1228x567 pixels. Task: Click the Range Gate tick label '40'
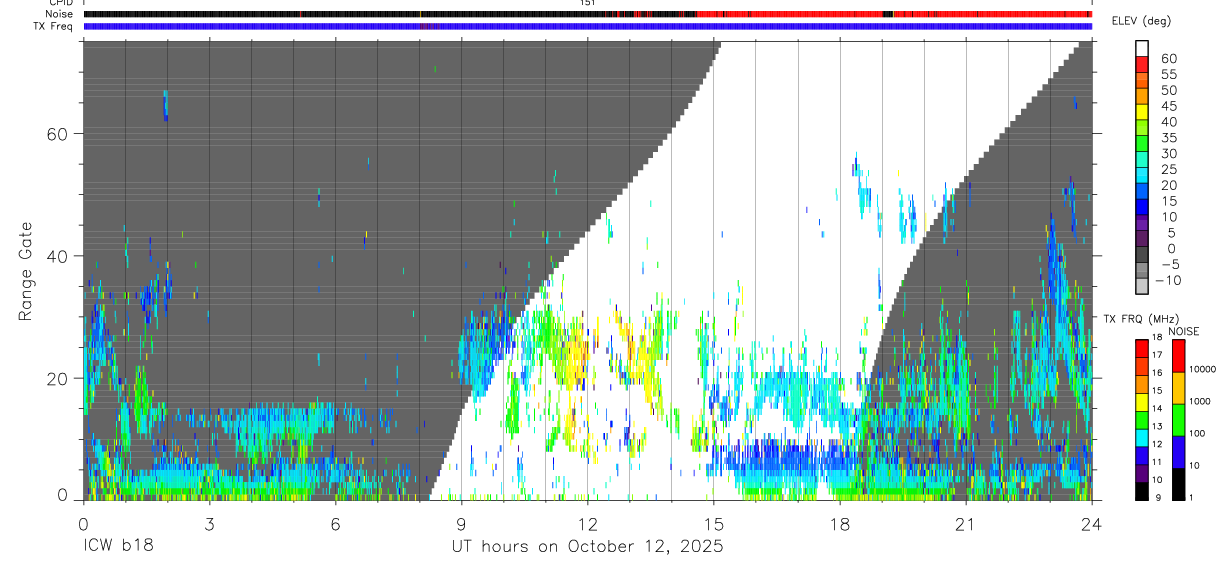(57, 256)
